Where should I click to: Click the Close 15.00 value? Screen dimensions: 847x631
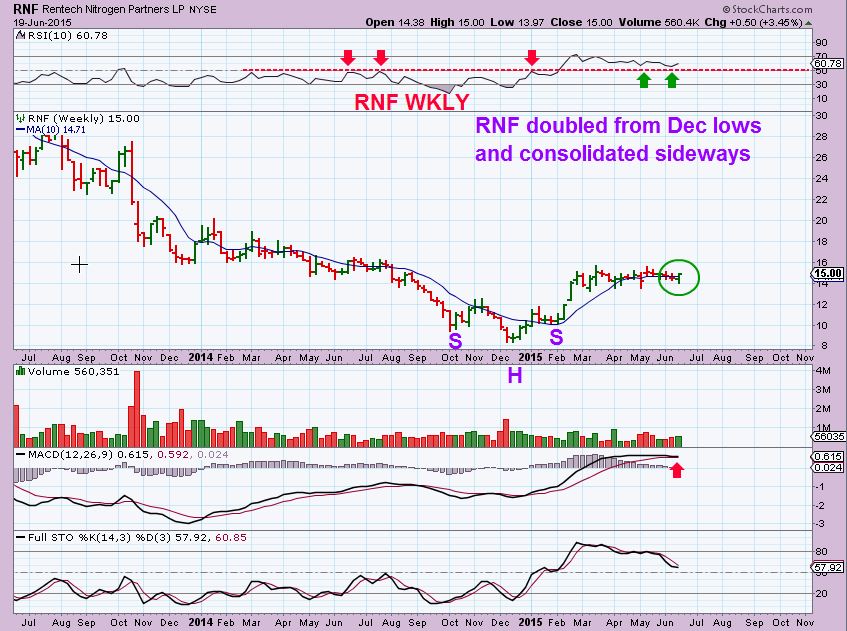point(582,23)
